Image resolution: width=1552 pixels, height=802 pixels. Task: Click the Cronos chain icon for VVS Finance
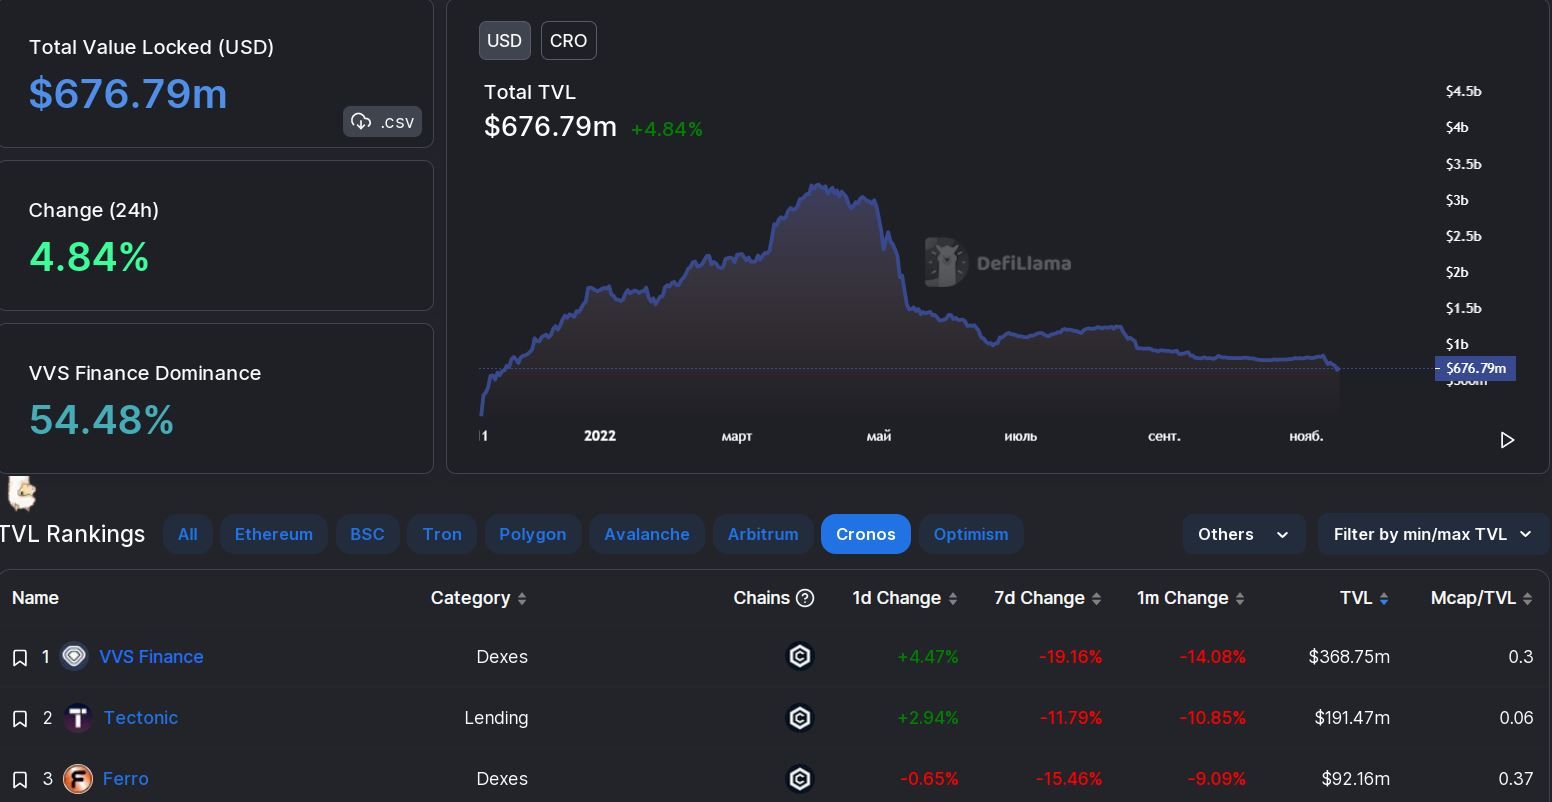tap(800, 656)
